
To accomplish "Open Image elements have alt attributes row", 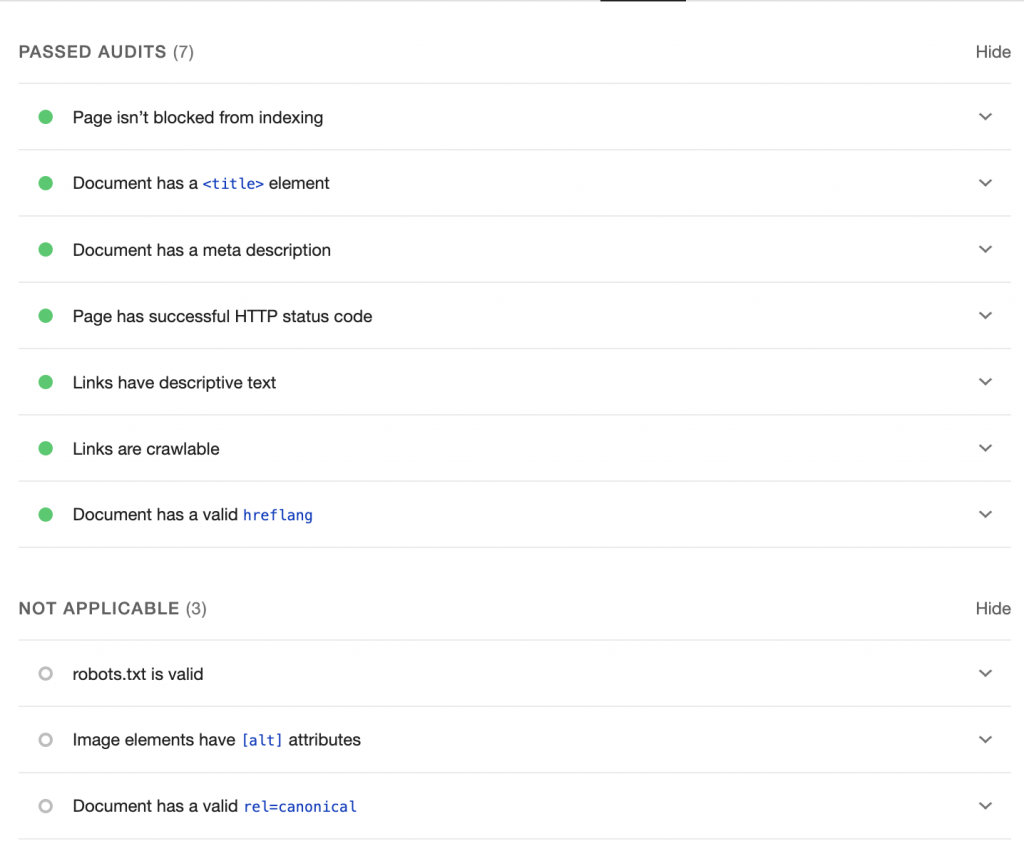I will pyautogui.click(x=216, y=740).
